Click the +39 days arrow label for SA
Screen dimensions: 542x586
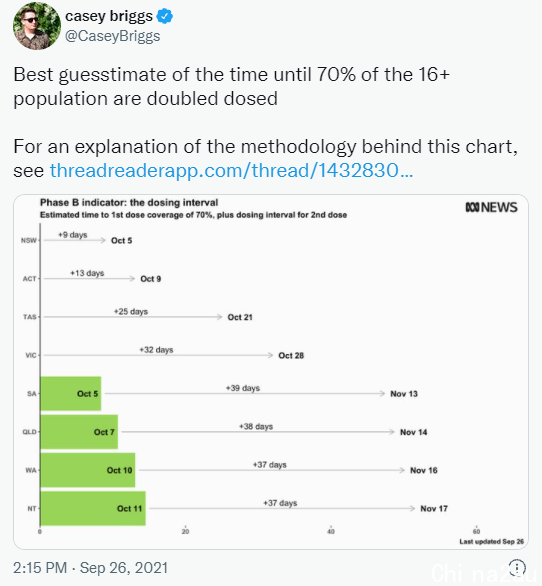pyautogui.click(x=243, y=388)
